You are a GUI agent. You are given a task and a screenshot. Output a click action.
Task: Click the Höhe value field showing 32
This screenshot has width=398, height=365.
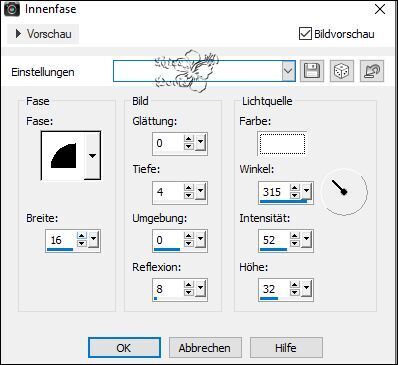point(274,289)
